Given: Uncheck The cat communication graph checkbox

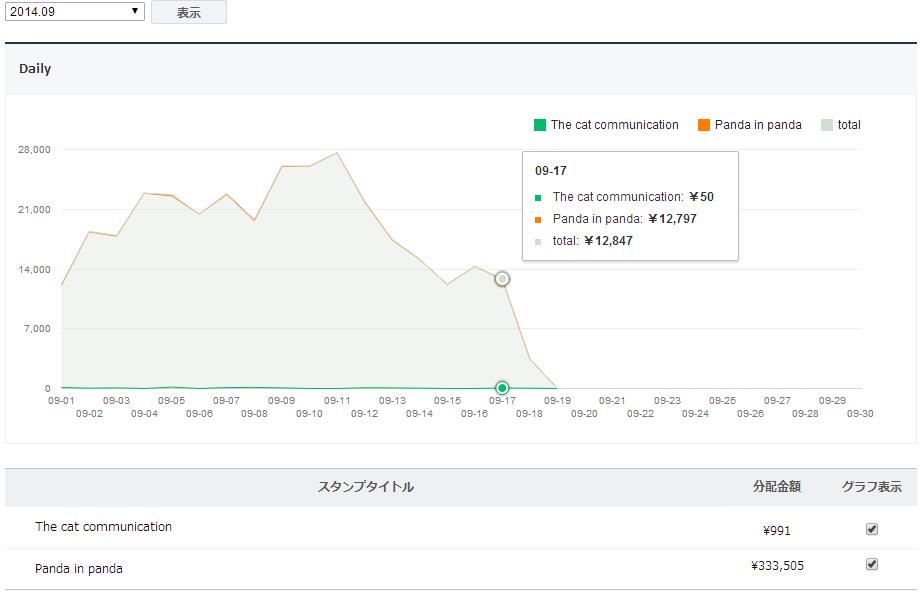Looking at the screenshot, I should point(872,529).
